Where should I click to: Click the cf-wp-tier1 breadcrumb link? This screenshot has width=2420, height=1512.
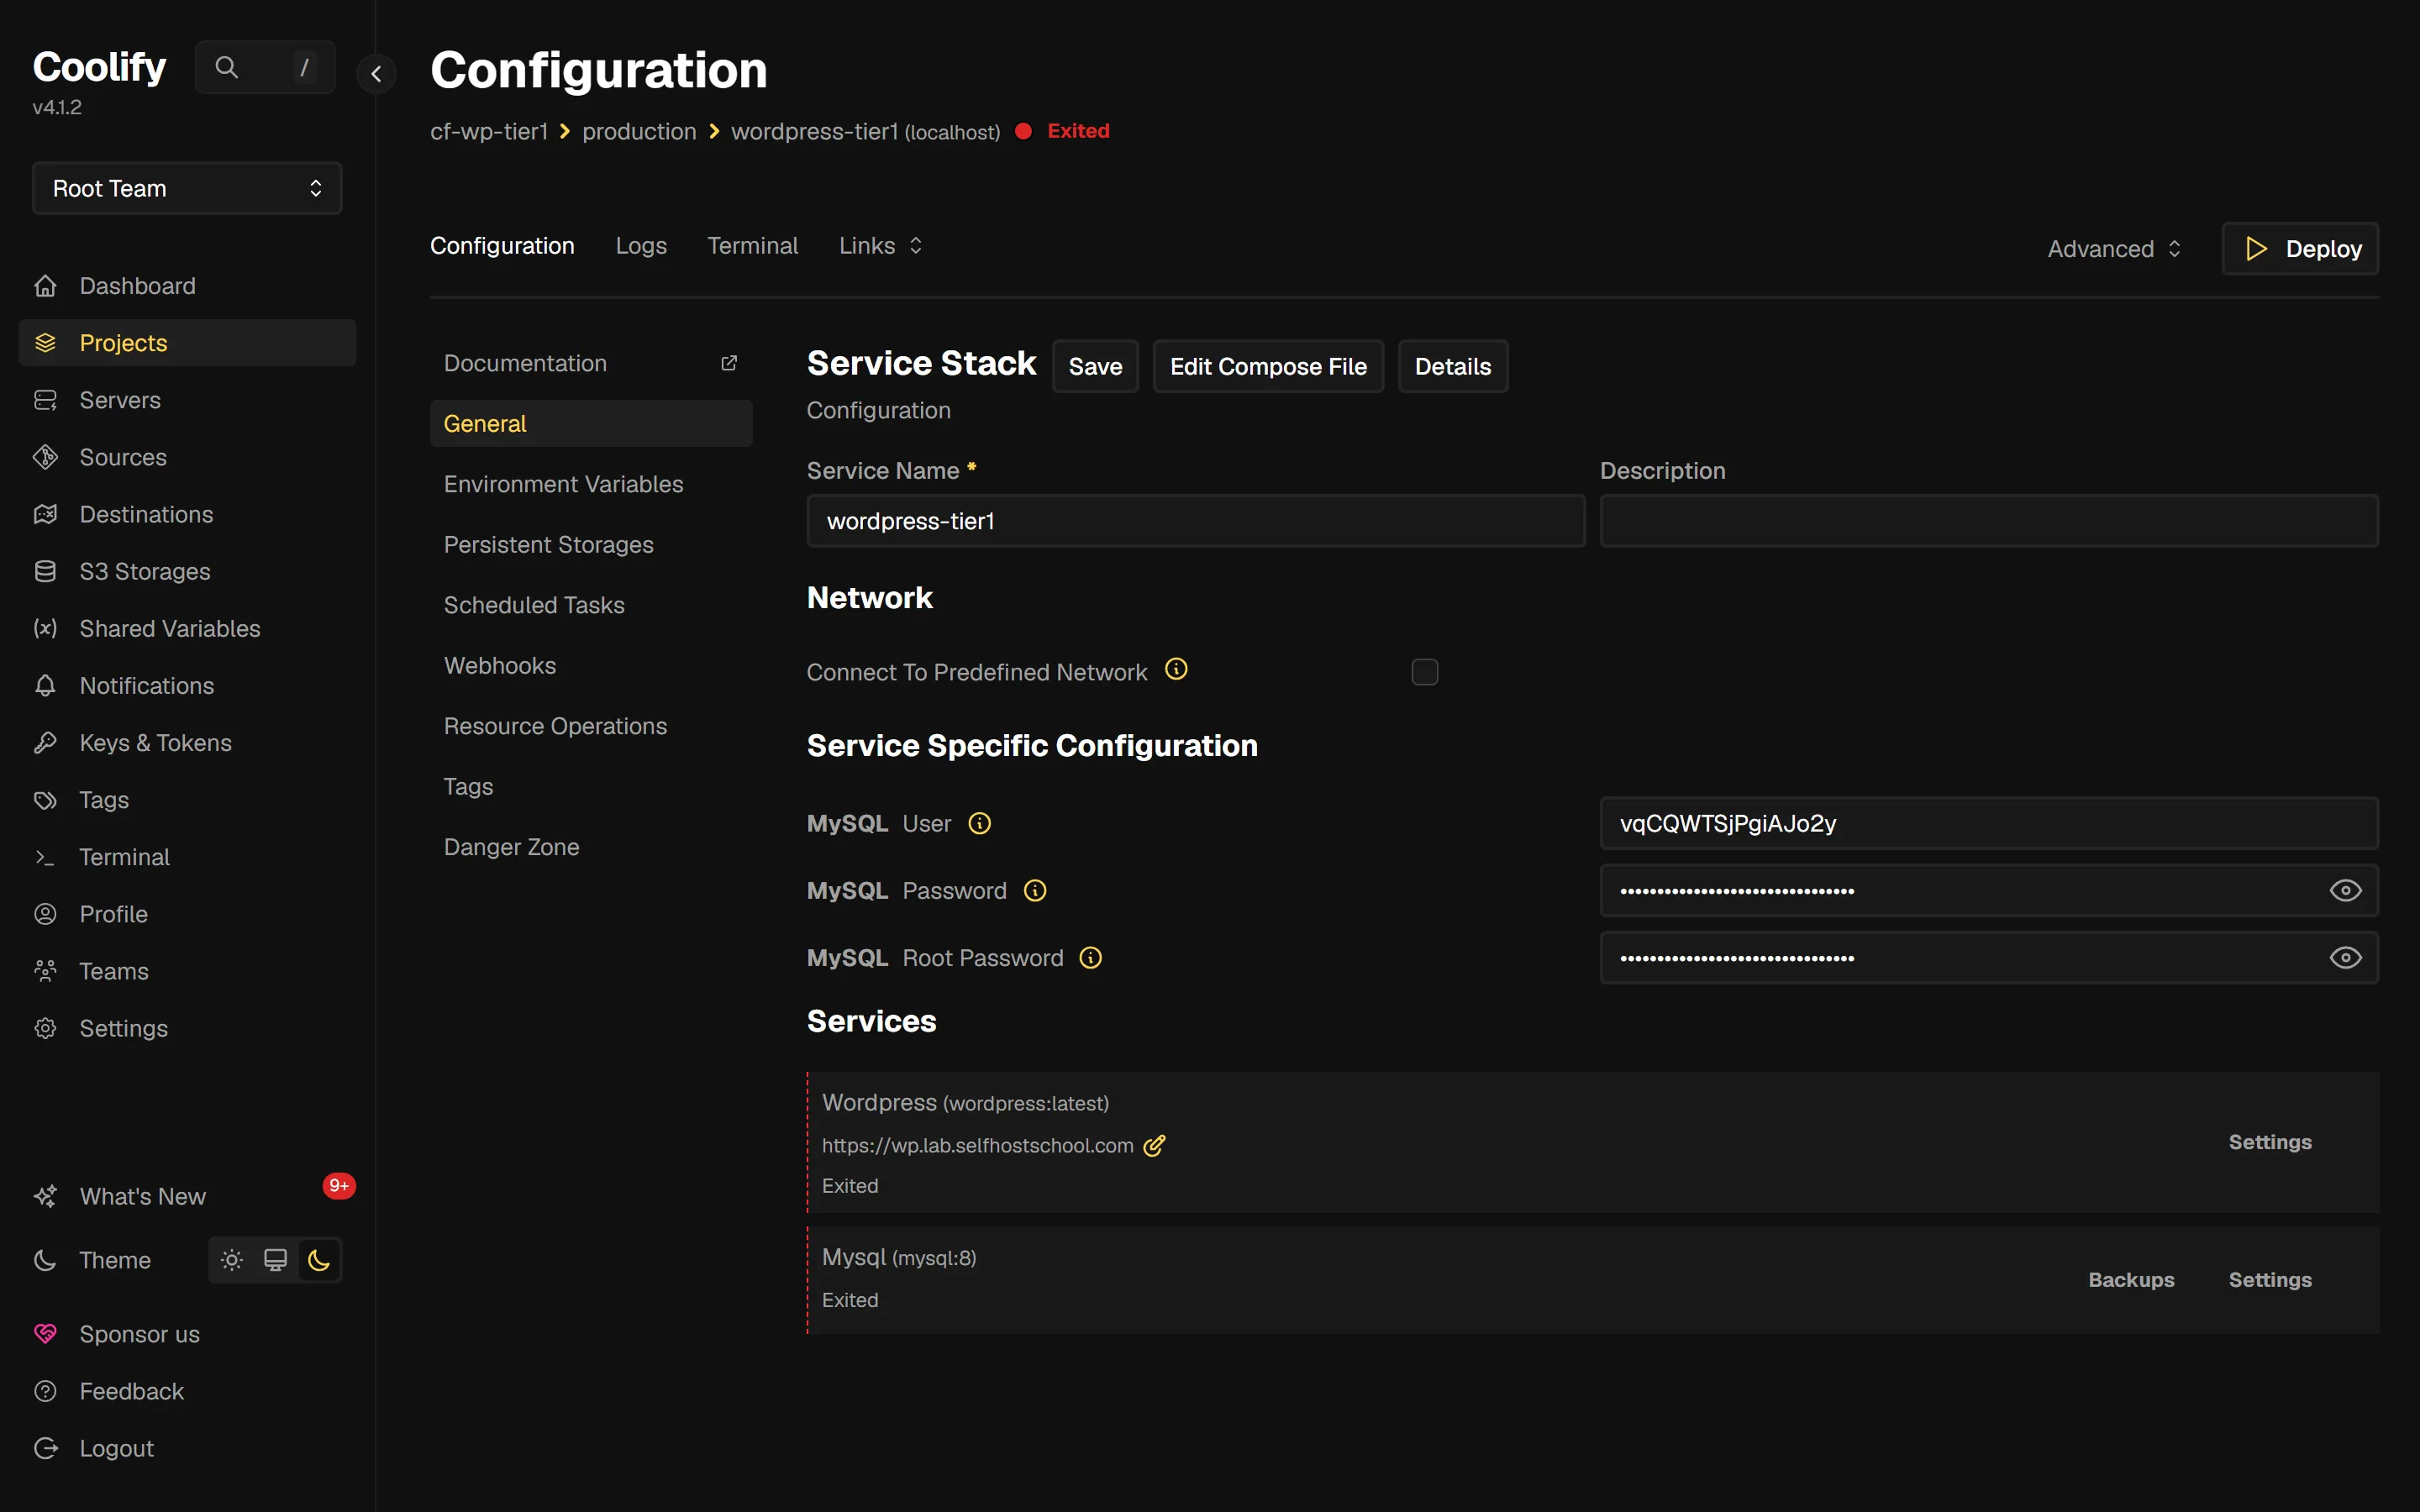(x=489, y=132)
